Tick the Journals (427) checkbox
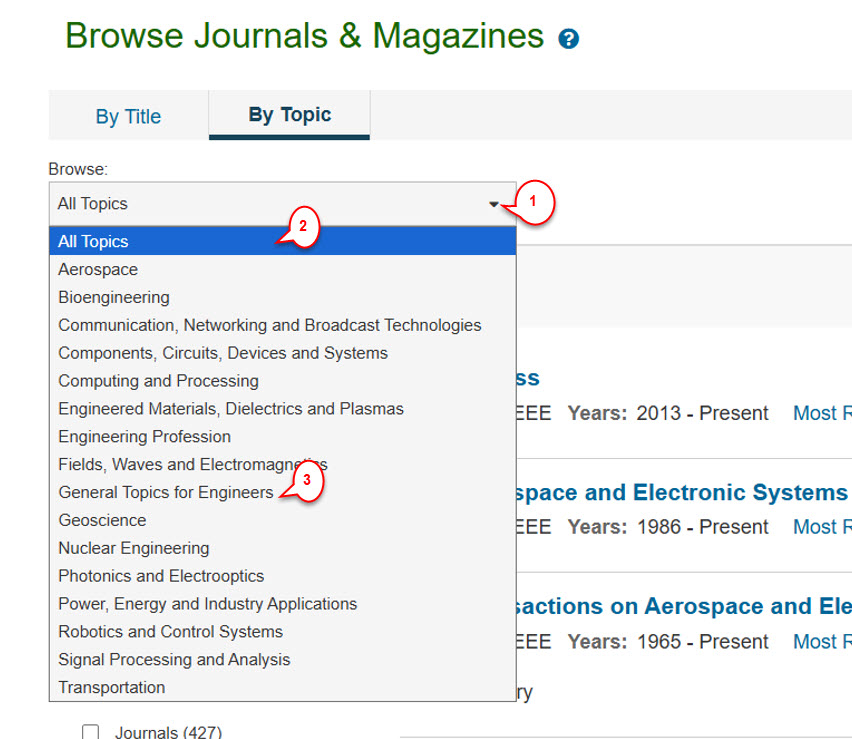Viewport: 852px width, 739px height. pos(91,732)
